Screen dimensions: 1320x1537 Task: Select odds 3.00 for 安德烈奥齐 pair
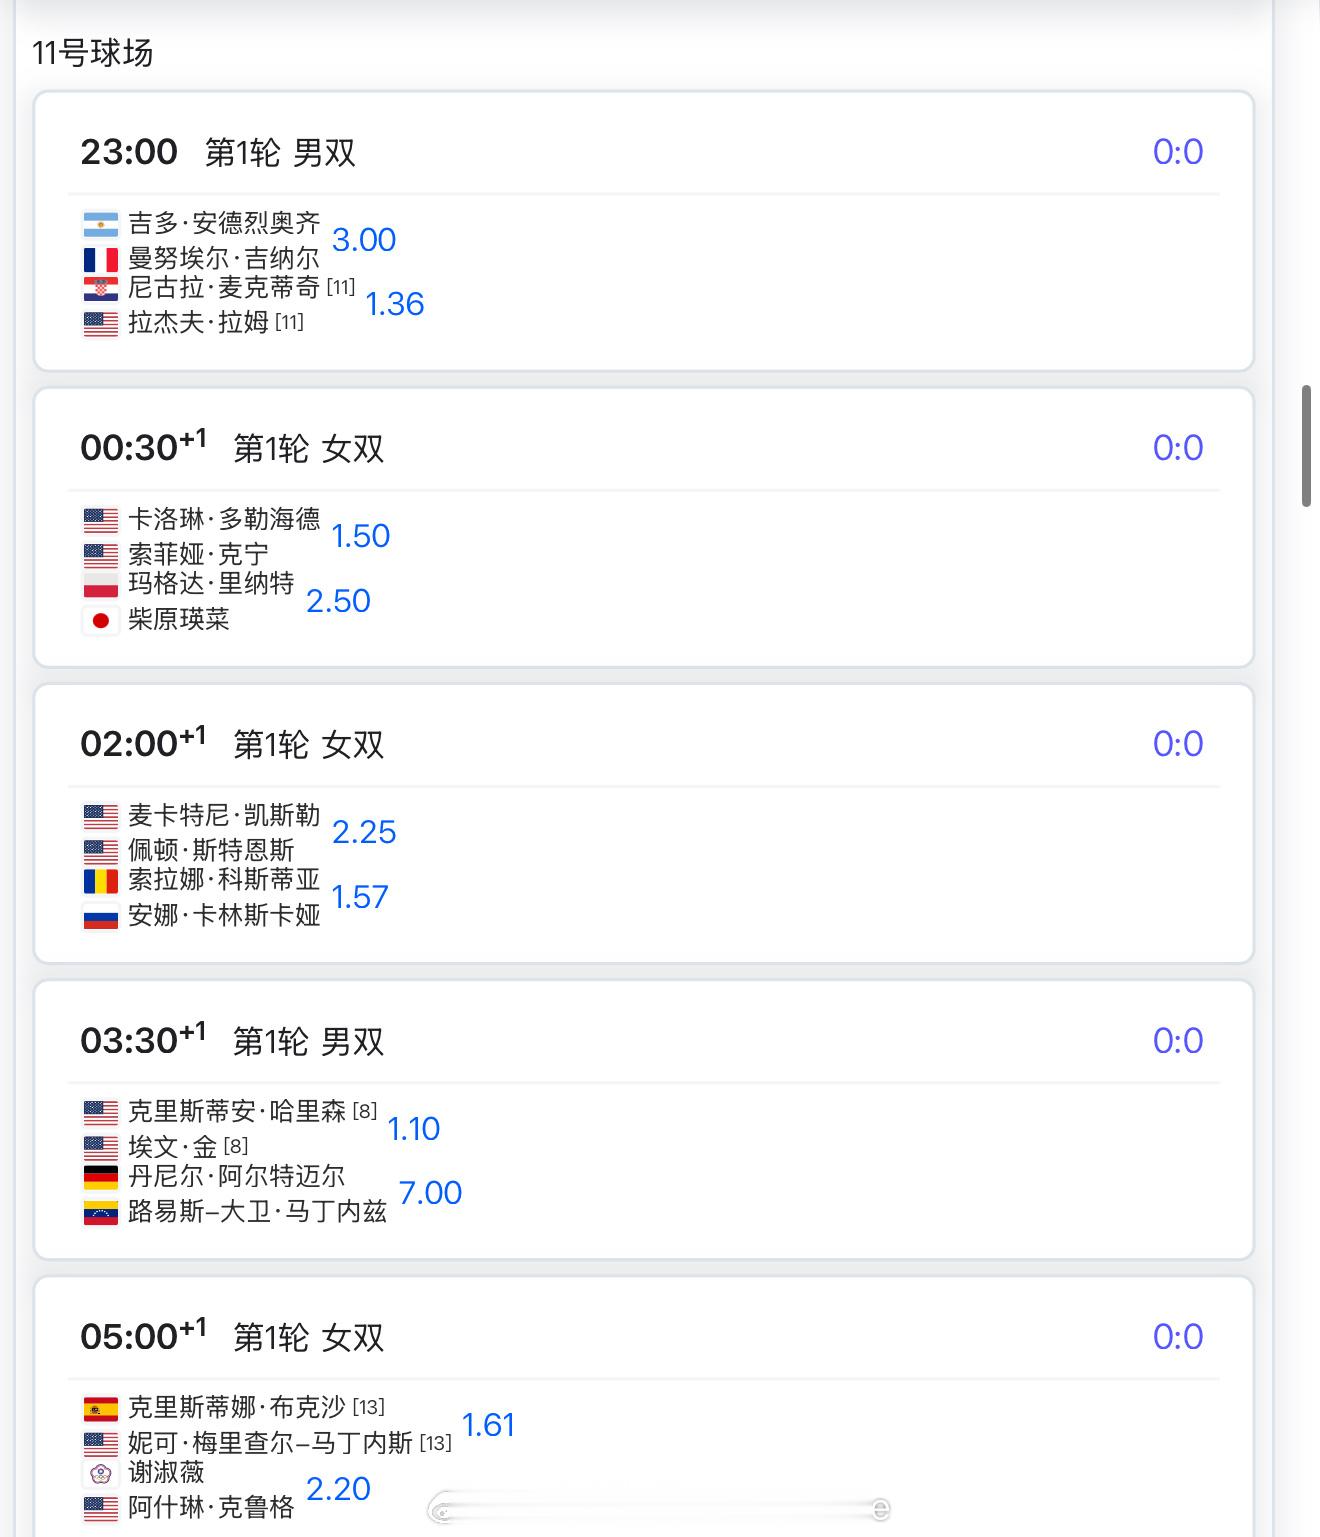coord(364,240)
